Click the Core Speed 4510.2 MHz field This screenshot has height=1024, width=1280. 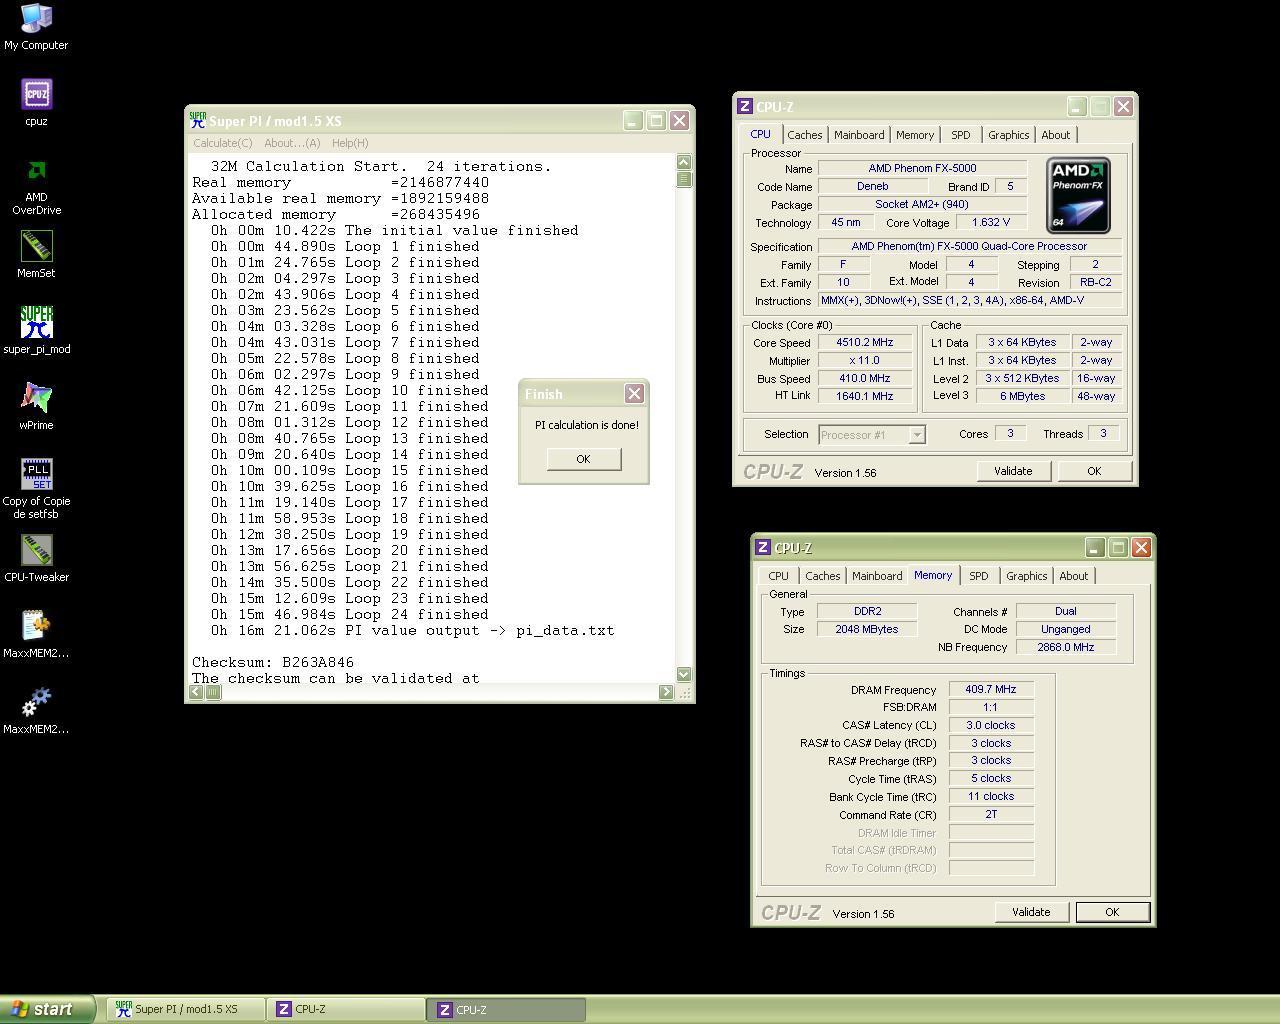click(x=865, y=342)
